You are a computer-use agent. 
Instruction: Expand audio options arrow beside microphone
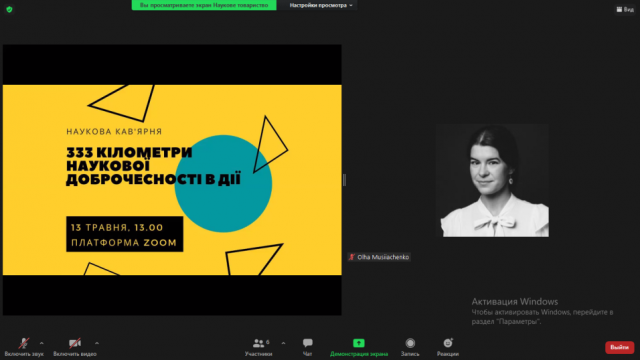41,343
